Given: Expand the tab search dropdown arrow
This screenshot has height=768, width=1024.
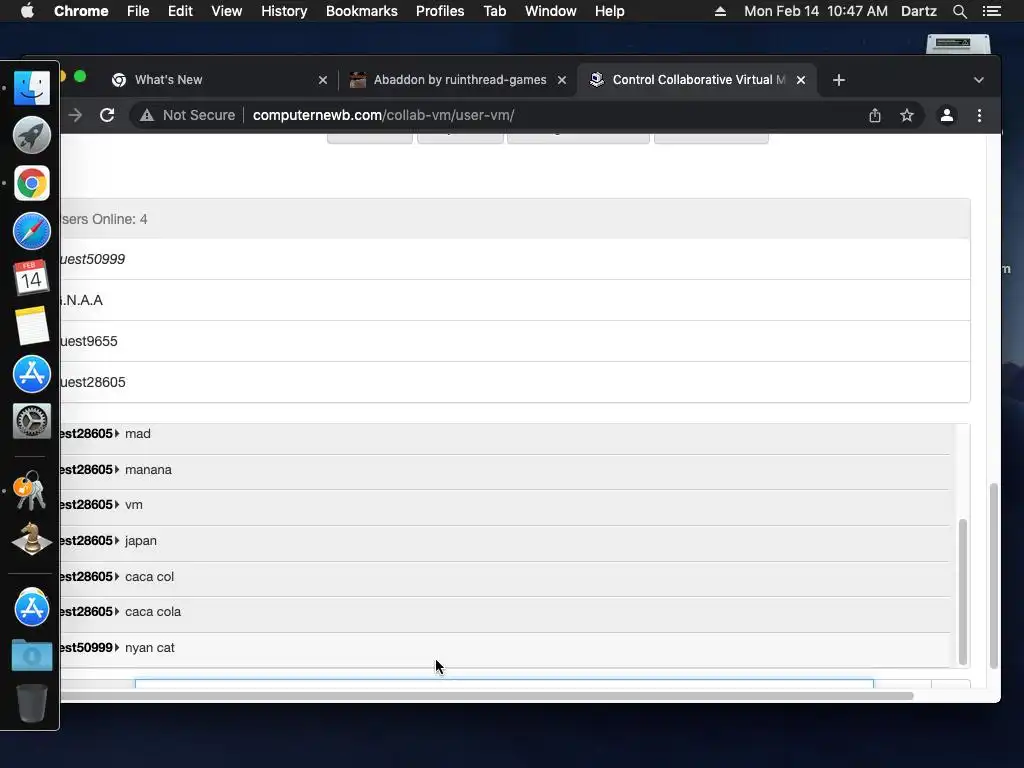Looking at the screenshot, I should pos(978,80).
